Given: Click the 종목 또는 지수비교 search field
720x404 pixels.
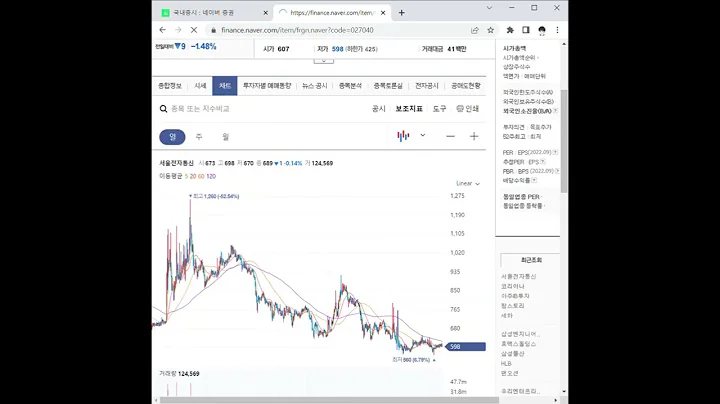Looking at the screenshot, I should pos(200,109).
